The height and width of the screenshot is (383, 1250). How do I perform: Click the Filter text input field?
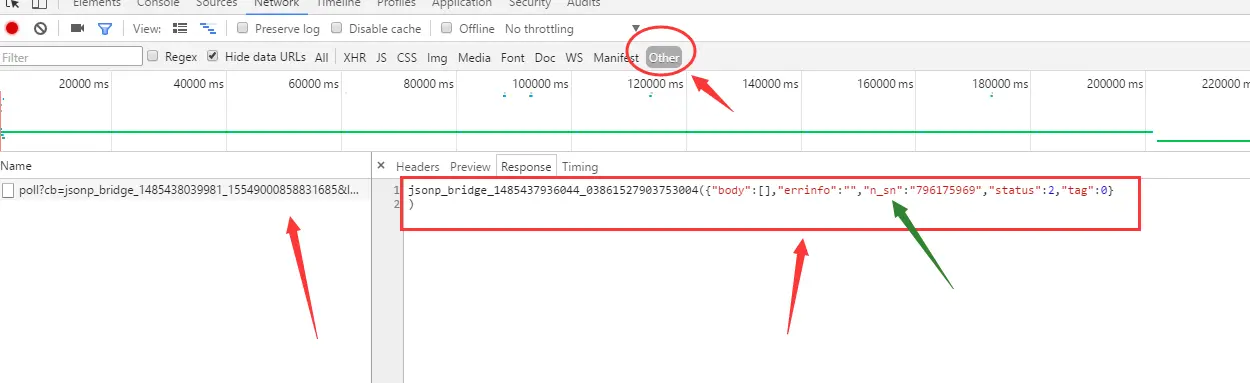tap(71, 57)
